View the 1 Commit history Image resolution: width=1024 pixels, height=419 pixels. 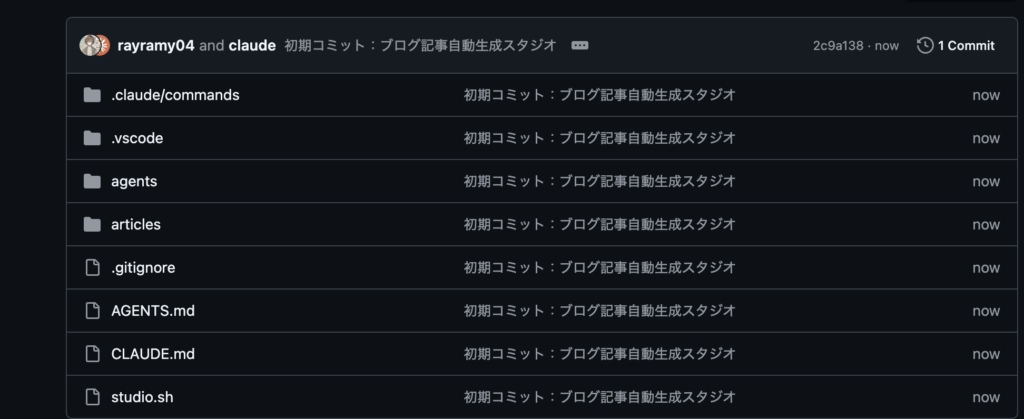tap(965, 45)
